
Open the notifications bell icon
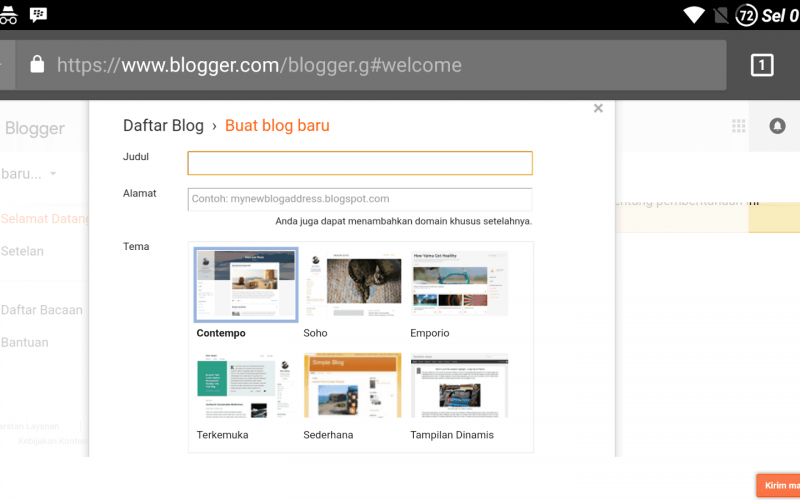[777, 126]
